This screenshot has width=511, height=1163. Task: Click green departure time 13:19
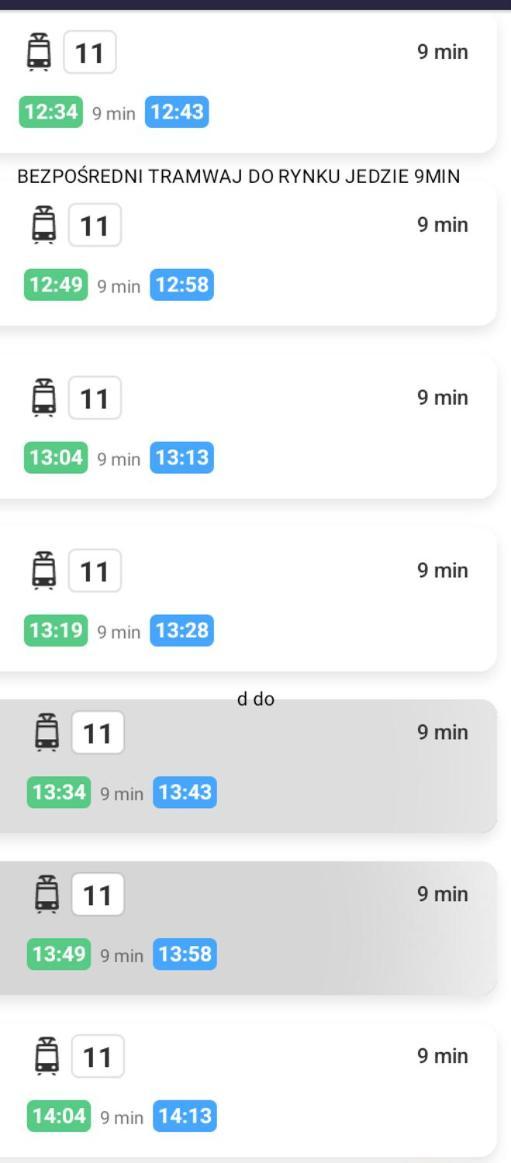56,631
